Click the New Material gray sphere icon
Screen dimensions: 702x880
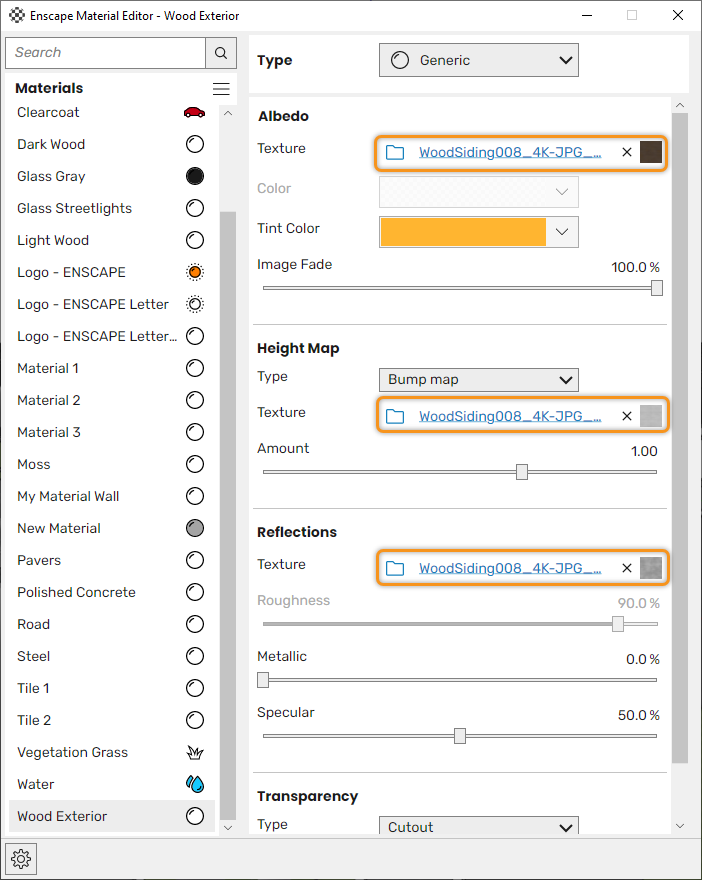[x=195, y=528]
